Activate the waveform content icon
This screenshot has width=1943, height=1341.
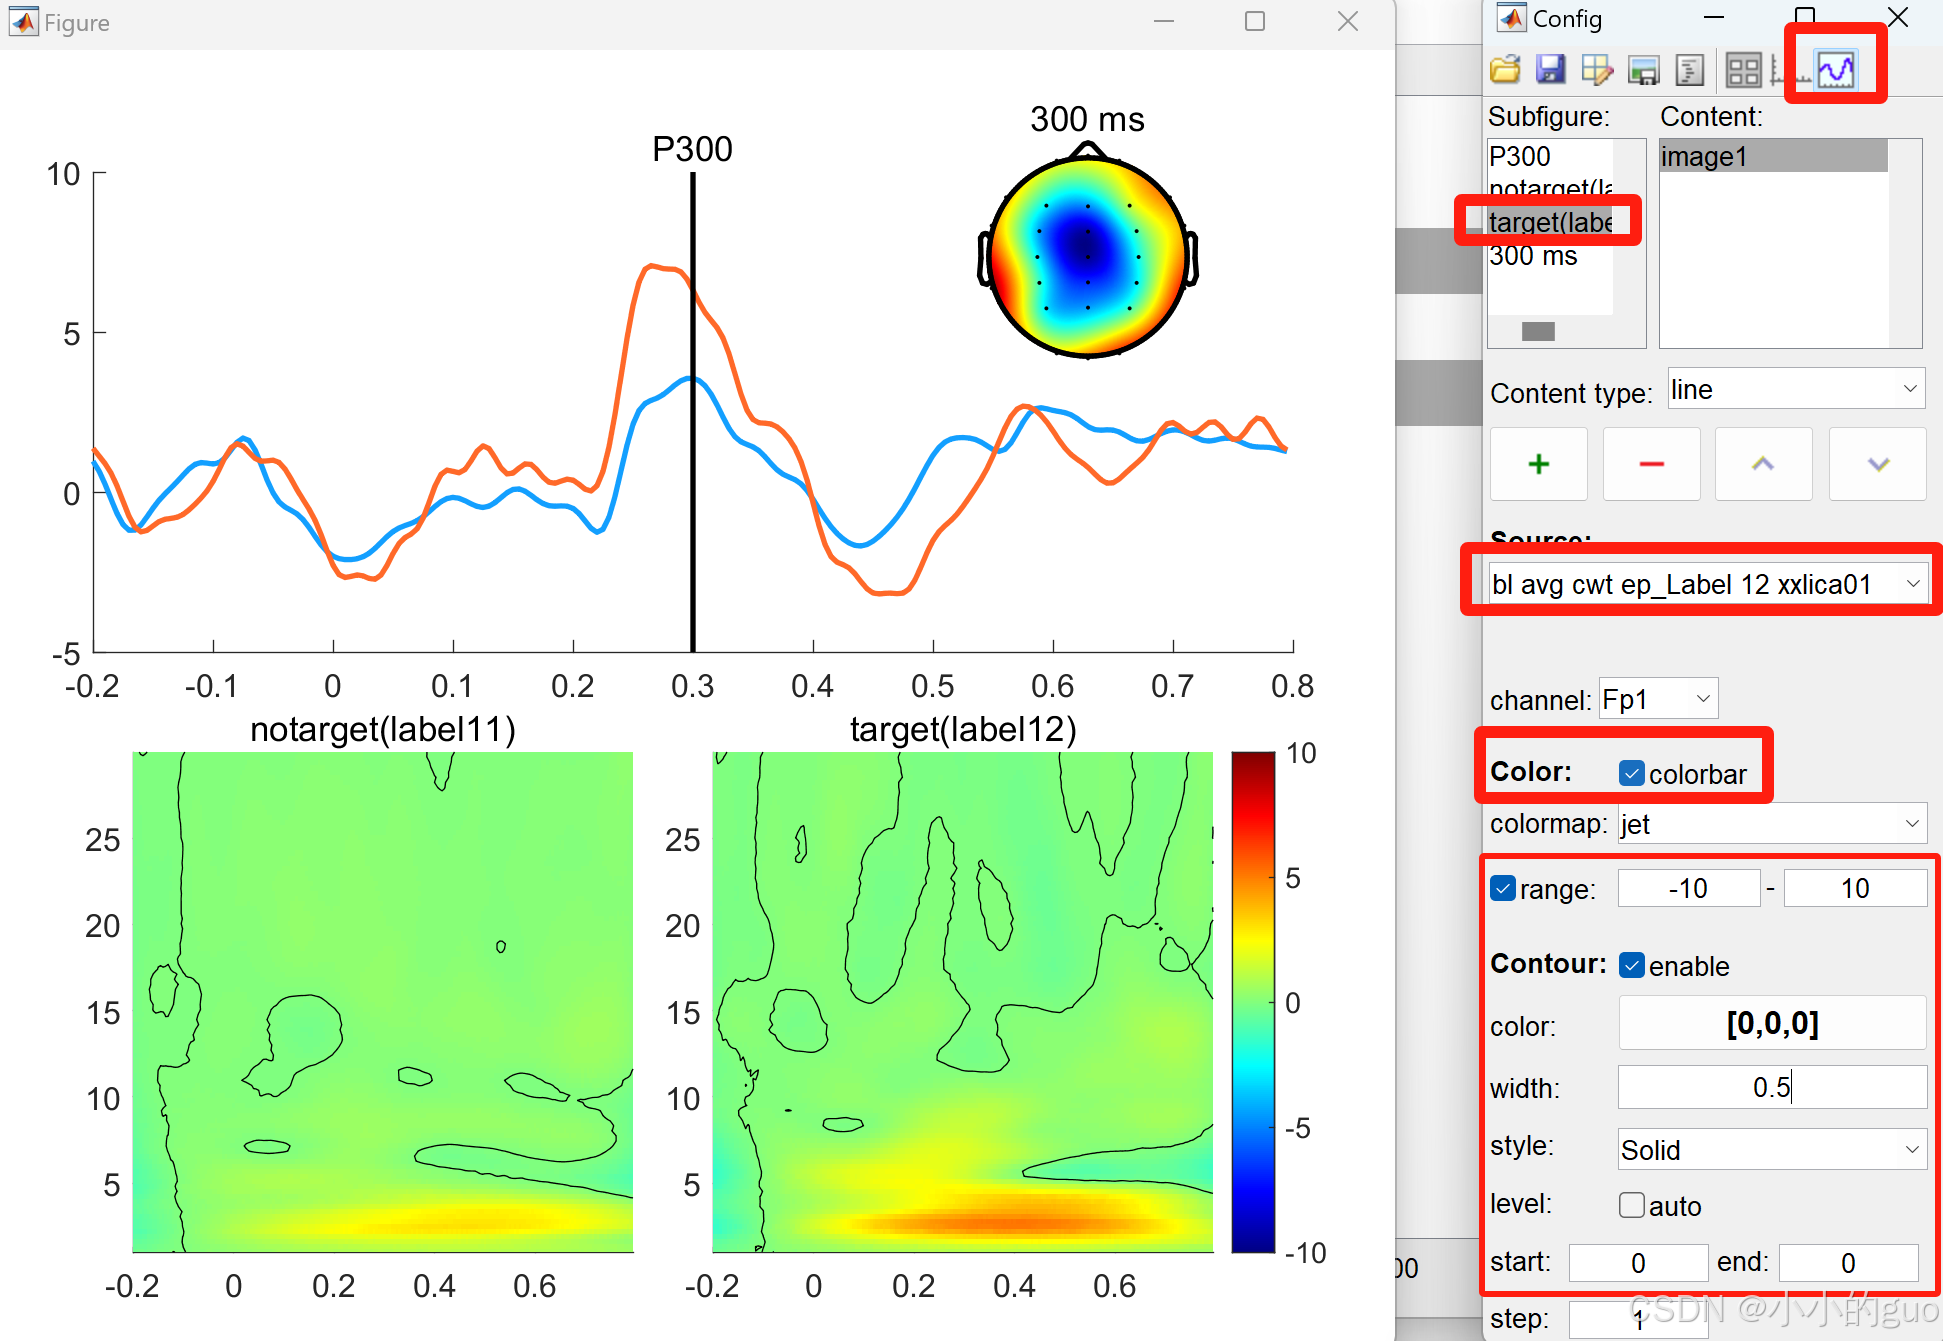(1836, 69)
